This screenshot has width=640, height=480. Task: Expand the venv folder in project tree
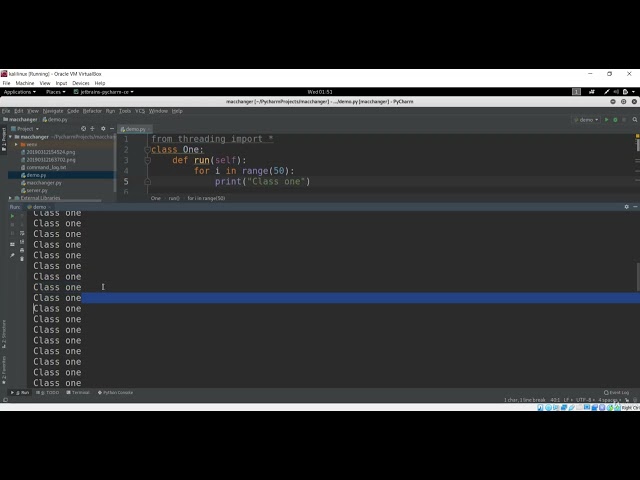pyautogui.click(x=16, y=144)
